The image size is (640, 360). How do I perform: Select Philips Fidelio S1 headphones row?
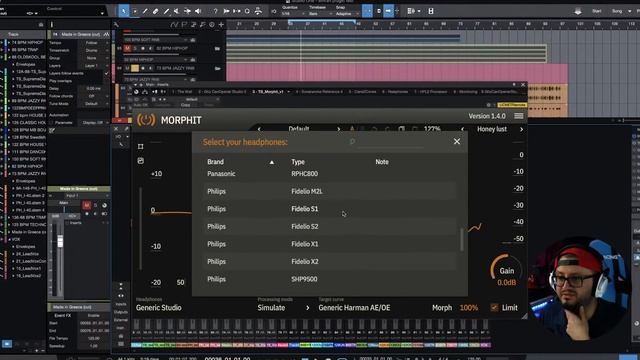point(329,209)
